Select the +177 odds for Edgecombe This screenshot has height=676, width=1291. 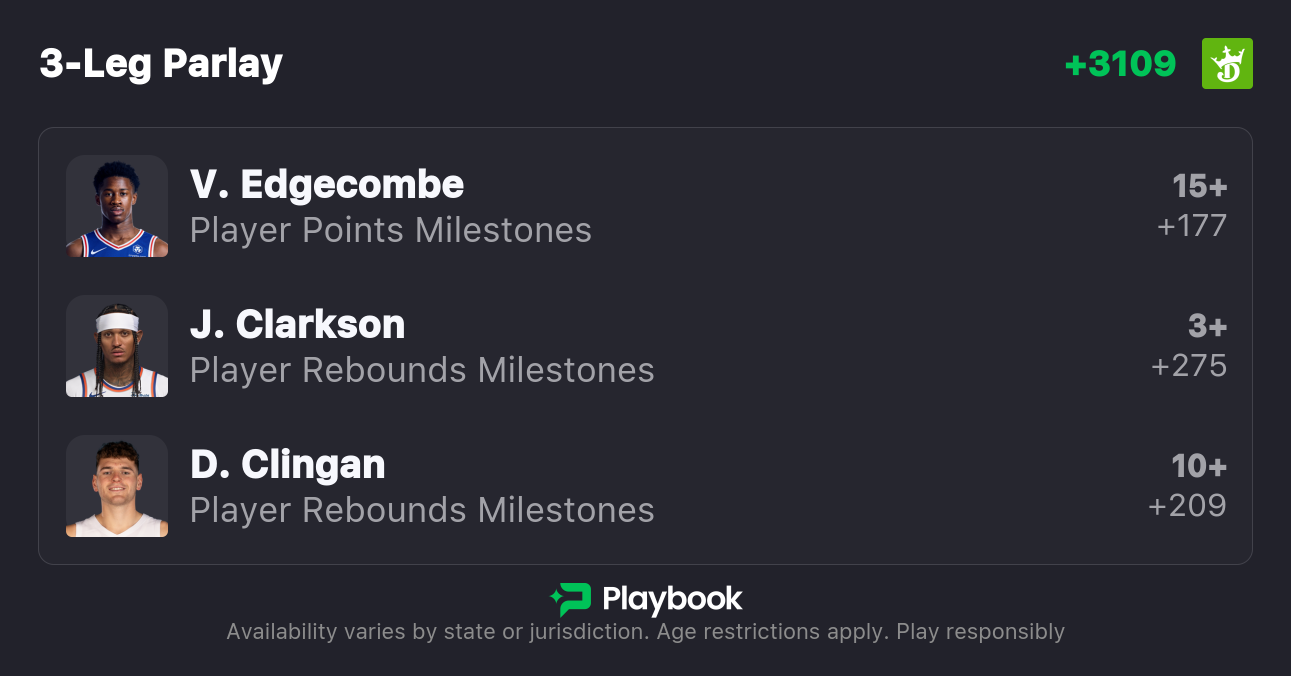click(x=1191, y=226)
